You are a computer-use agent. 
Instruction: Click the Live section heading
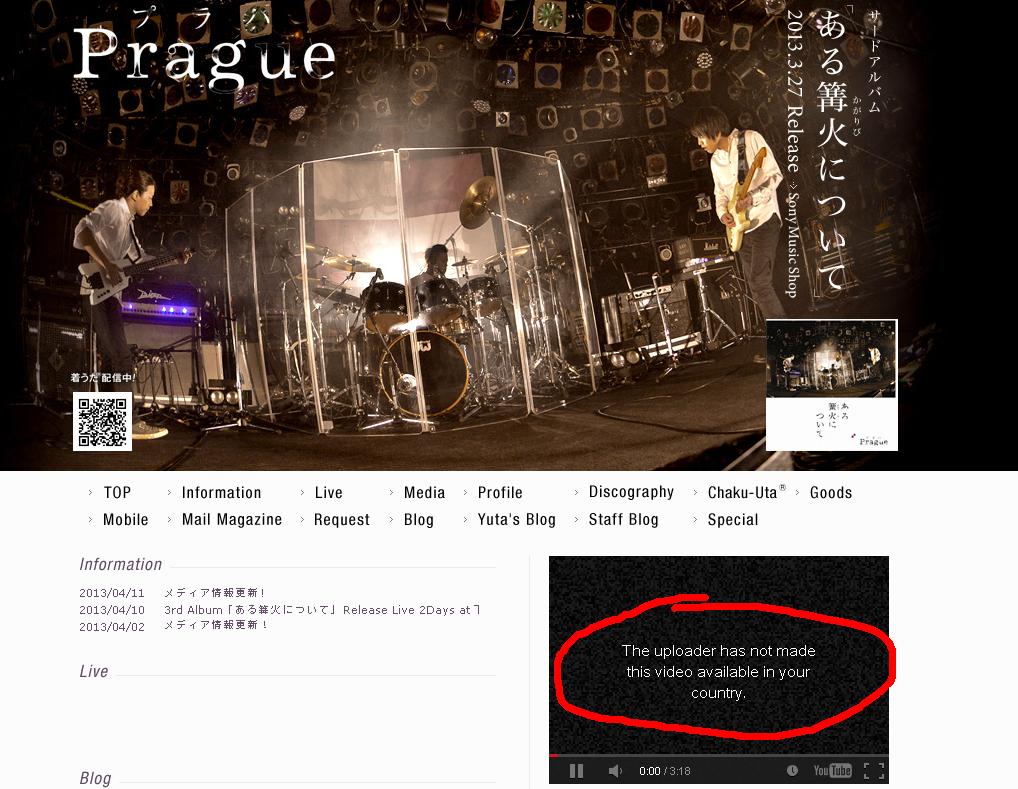pyautogui.click(x=93, y=671)
